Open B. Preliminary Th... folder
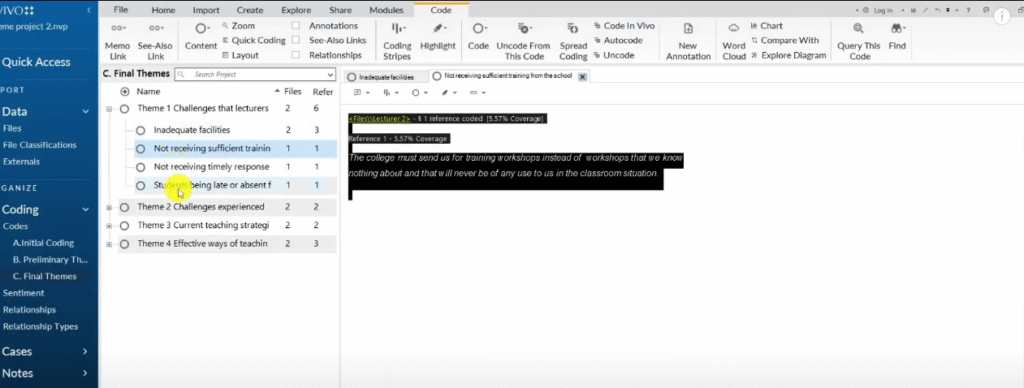This screenshot has height=388, width=1024. click(50, 259)
